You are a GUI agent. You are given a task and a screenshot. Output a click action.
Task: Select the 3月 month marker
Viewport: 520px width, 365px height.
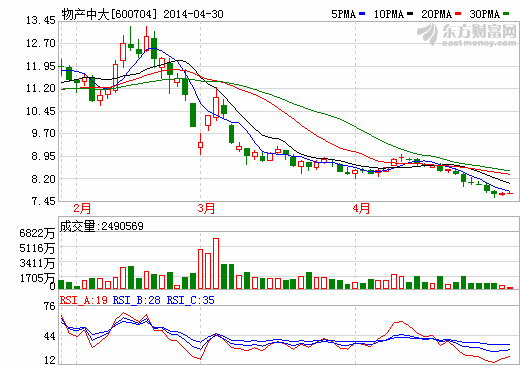pos(206,209)
